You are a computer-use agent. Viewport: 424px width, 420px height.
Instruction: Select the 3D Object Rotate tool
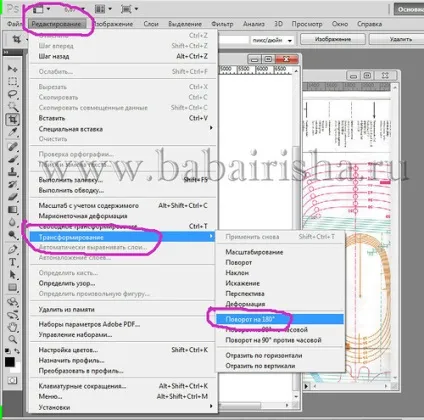(x=13, y=302)
